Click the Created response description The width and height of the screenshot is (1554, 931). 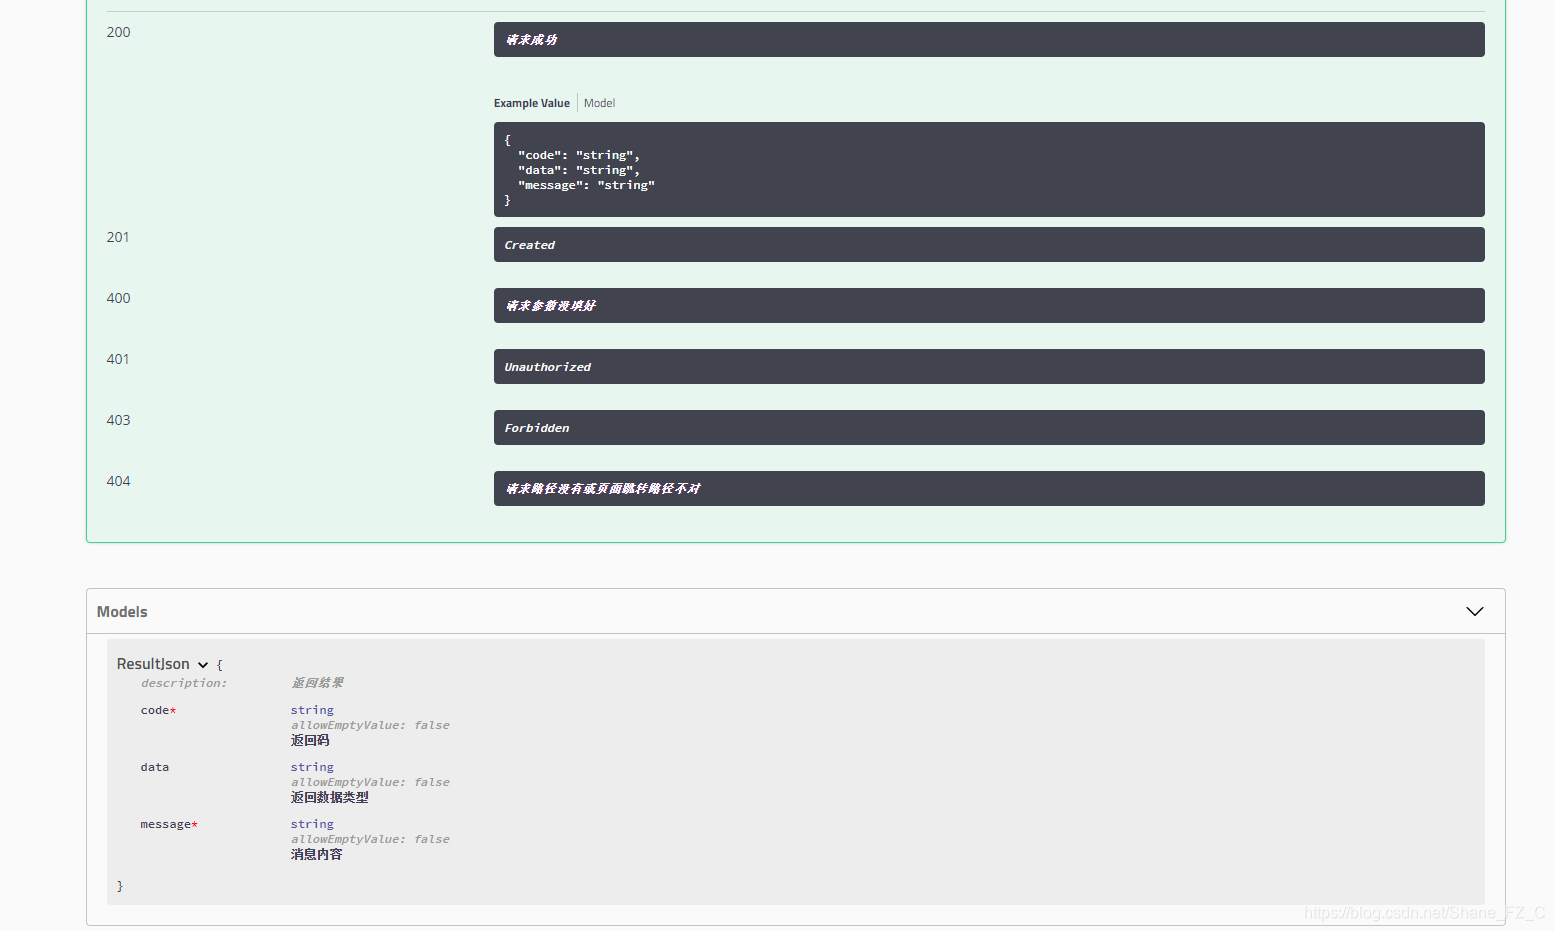pos(989,245)
